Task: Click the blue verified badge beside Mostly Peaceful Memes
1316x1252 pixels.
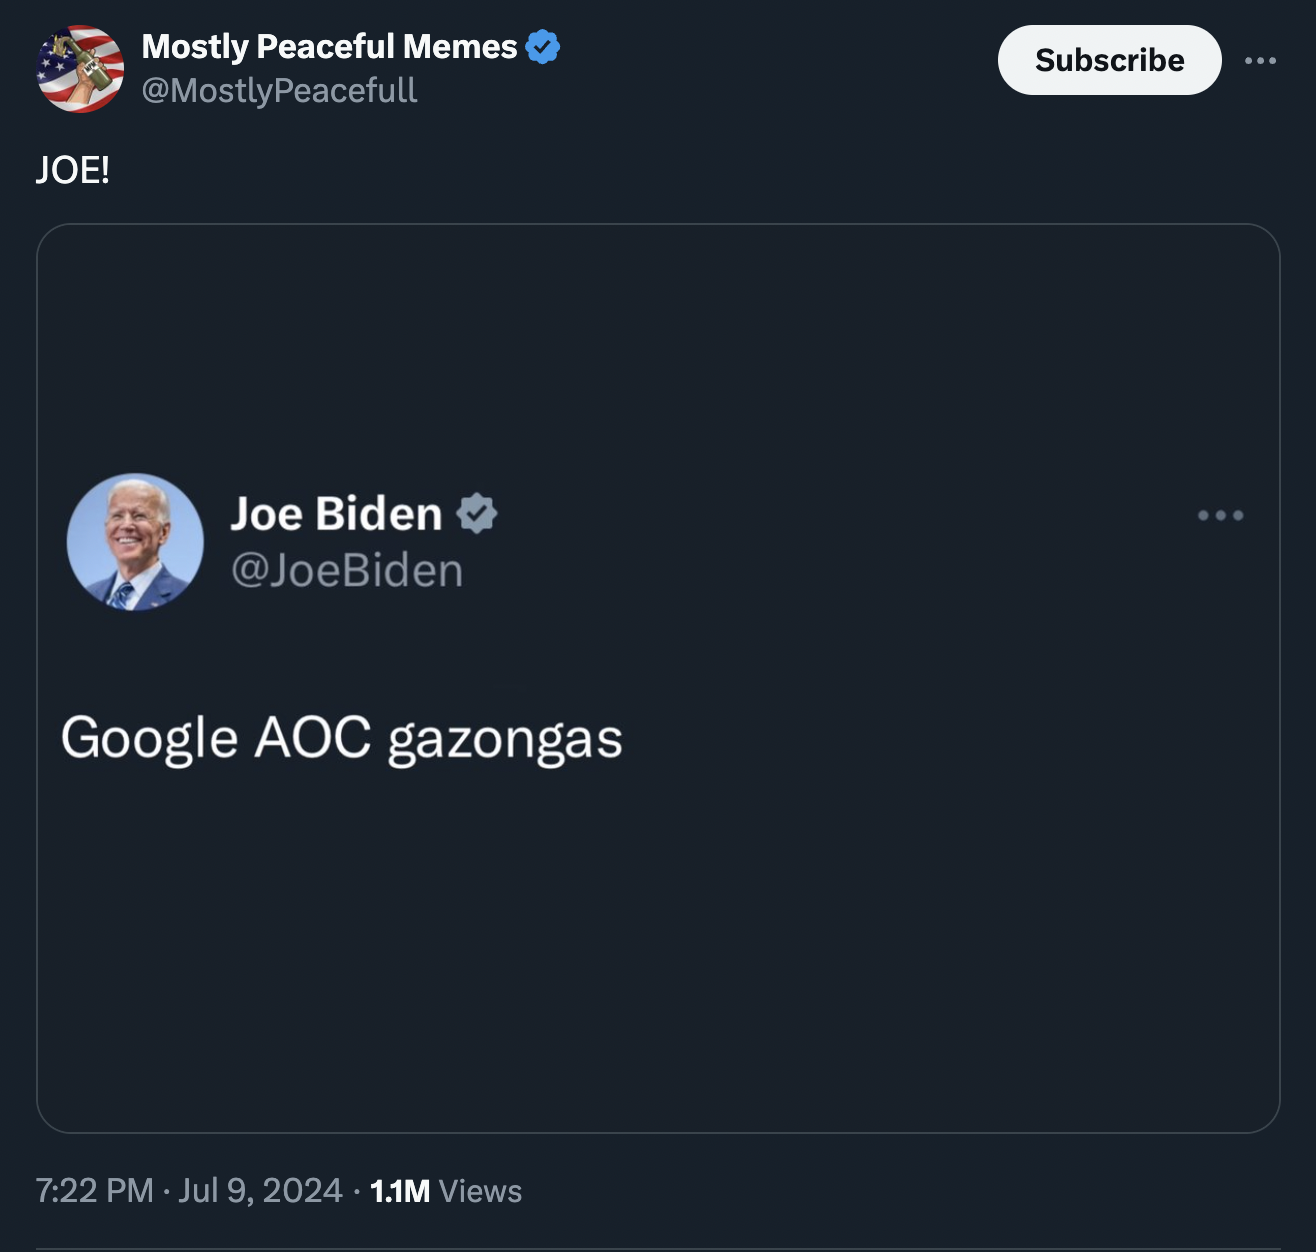Action: (542, 46)
